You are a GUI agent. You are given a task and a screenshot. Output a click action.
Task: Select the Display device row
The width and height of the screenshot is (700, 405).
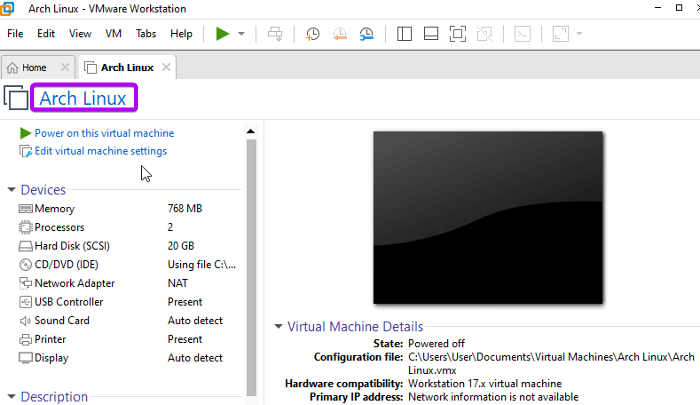pyautogui.click(x=129, y=358)
